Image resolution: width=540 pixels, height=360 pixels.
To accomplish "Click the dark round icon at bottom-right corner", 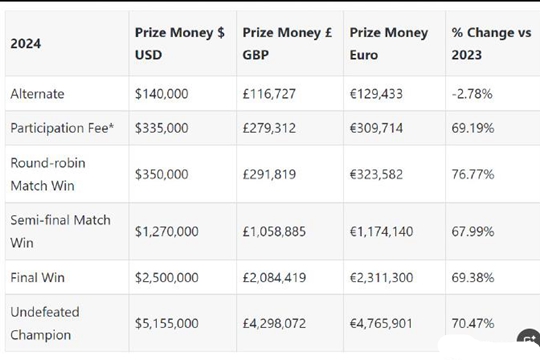I will tap(529, 339).
